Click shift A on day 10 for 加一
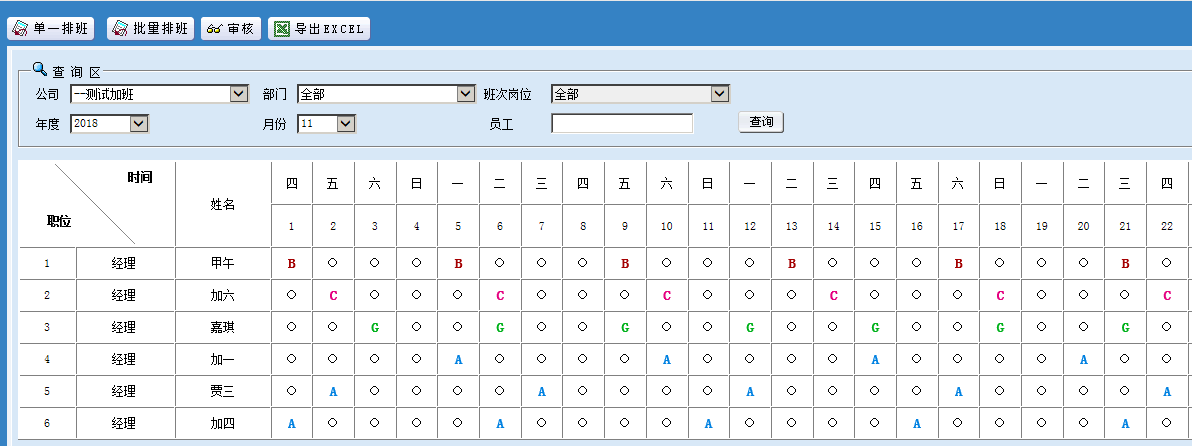 (x=667, y=359)
